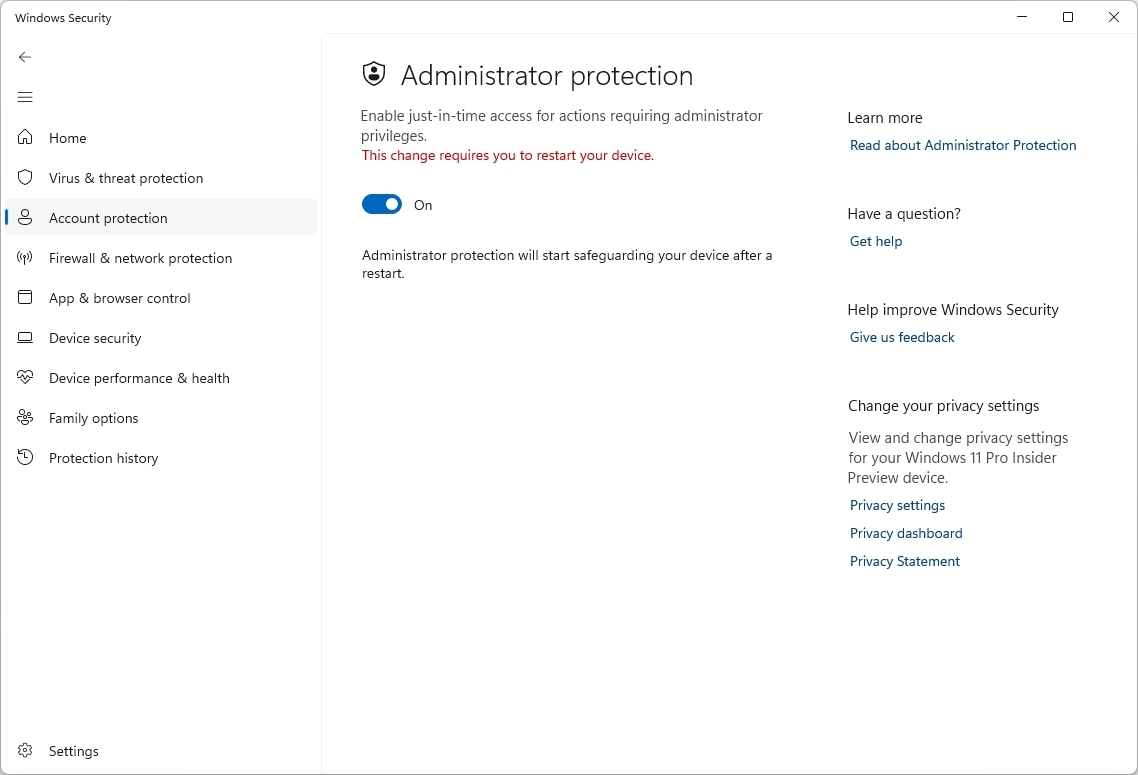The height and width of the screenshot is (775, 1138).
Task: Click the Device performance & health icon
Action: pyautogui.click(x=25, y=378)
